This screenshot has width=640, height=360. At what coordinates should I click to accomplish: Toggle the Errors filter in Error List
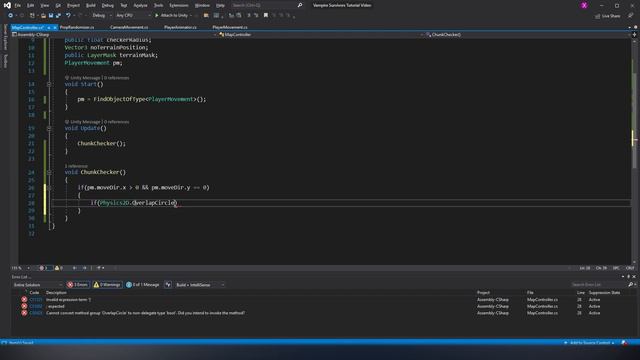point(78,284)
